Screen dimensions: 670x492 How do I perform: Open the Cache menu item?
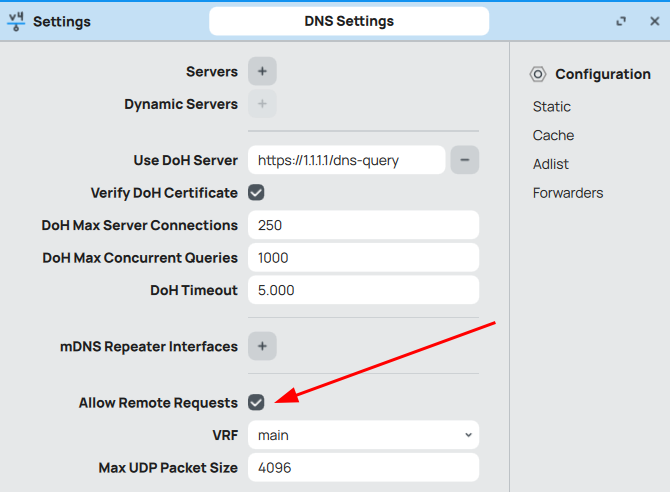point(553,135)
